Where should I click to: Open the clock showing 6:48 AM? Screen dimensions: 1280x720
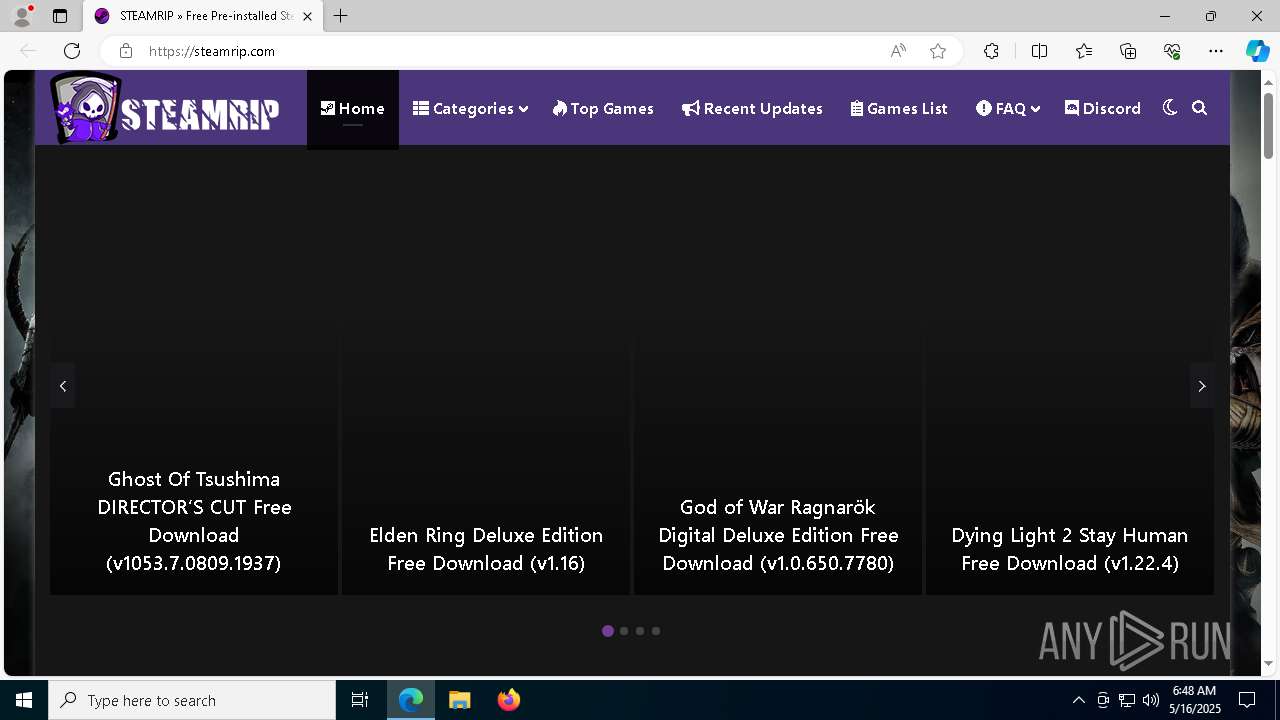click(1195, 700)
